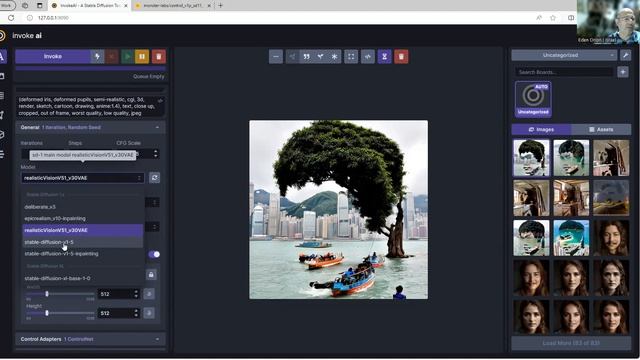Toggle the purple switch beside stable-diffusion-v1-5-inpainting row
The height and width of the screenshot is (360, 640).
[x=154, y=254]
